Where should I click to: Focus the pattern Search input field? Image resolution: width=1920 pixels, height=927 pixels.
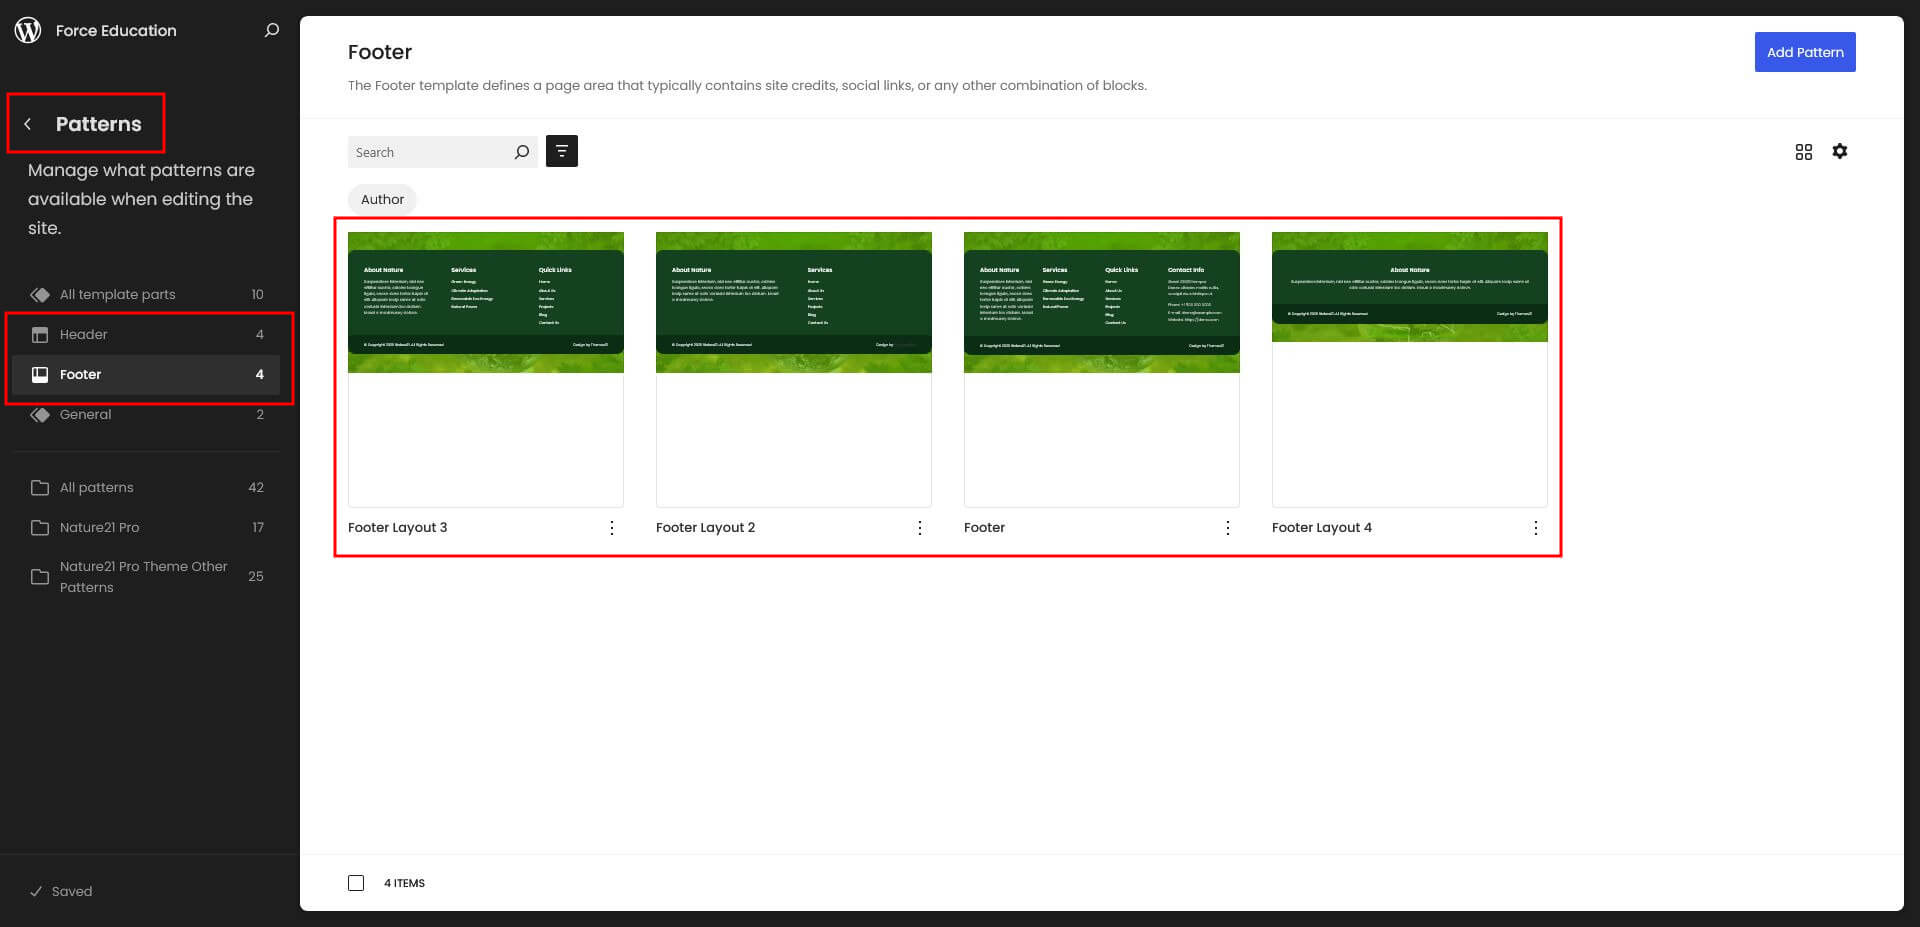[430, 152]
